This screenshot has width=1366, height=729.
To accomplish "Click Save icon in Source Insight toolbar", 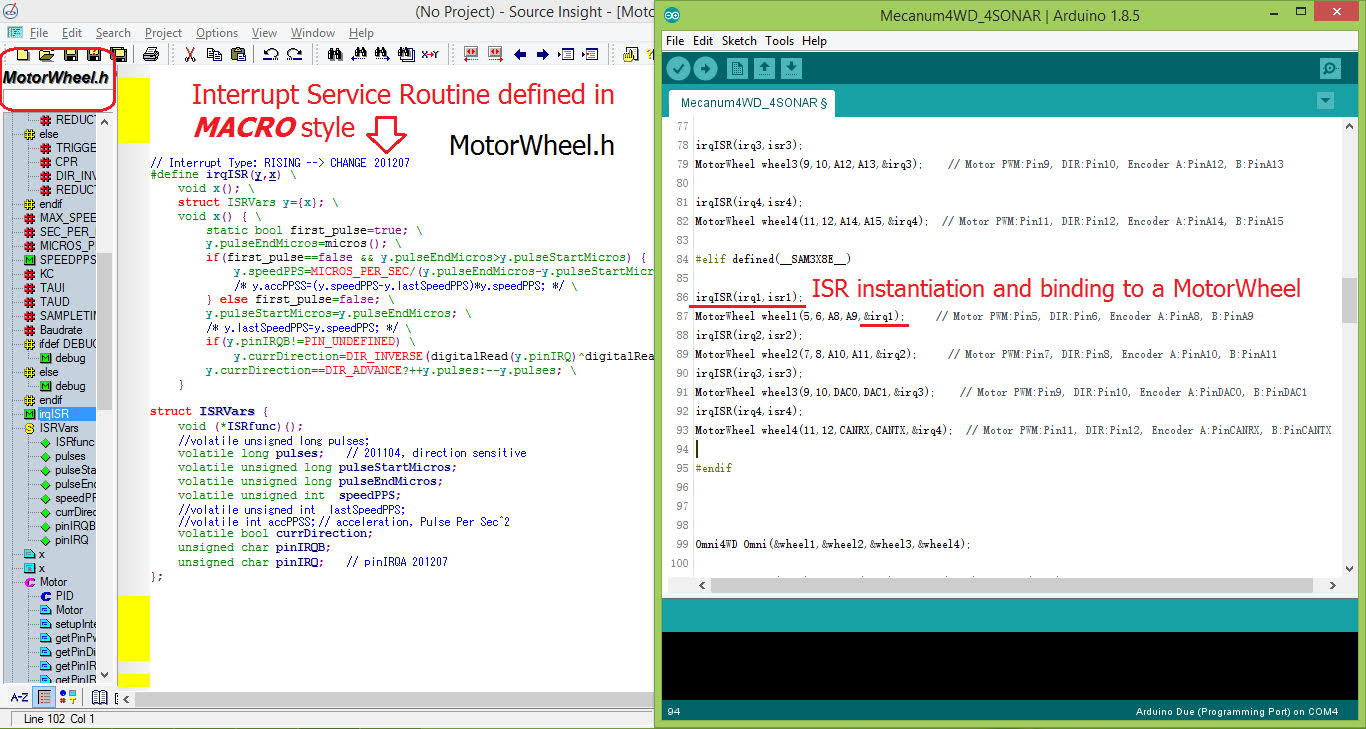I will pyautogui.click(x=71, y=55).
